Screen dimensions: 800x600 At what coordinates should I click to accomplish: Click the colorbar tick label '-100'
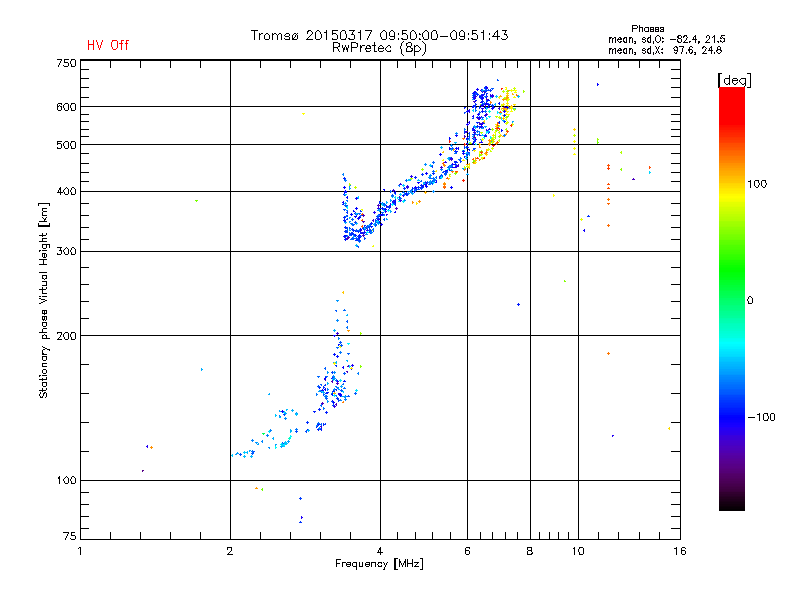click(x=762, y=417)
